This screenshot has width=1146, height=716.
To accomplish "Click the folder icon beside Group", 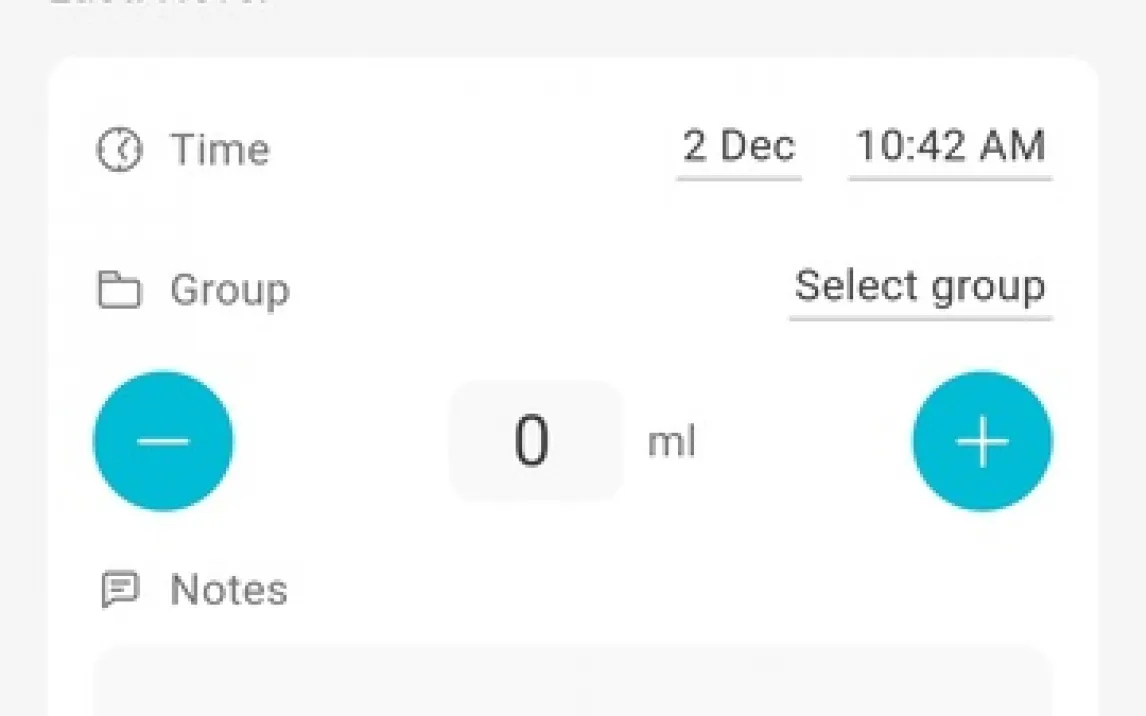I will (119, 291).
